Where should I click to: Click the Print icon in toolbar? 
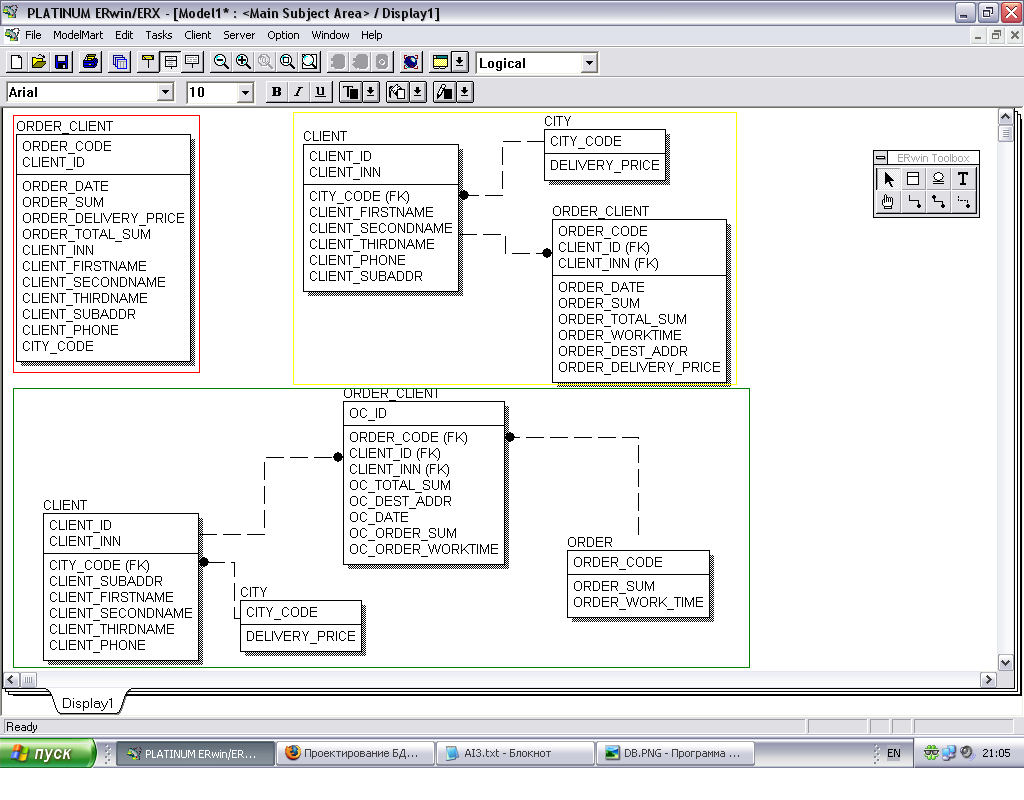91,62
